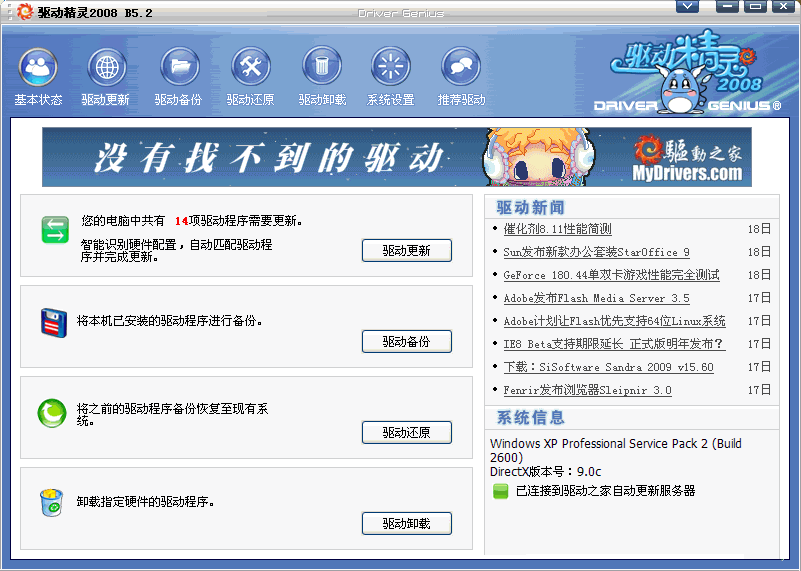This screenshot has height=571, width=801.
Task: Open the 基本状态 toolbar icon
Action: pos(38,68)
